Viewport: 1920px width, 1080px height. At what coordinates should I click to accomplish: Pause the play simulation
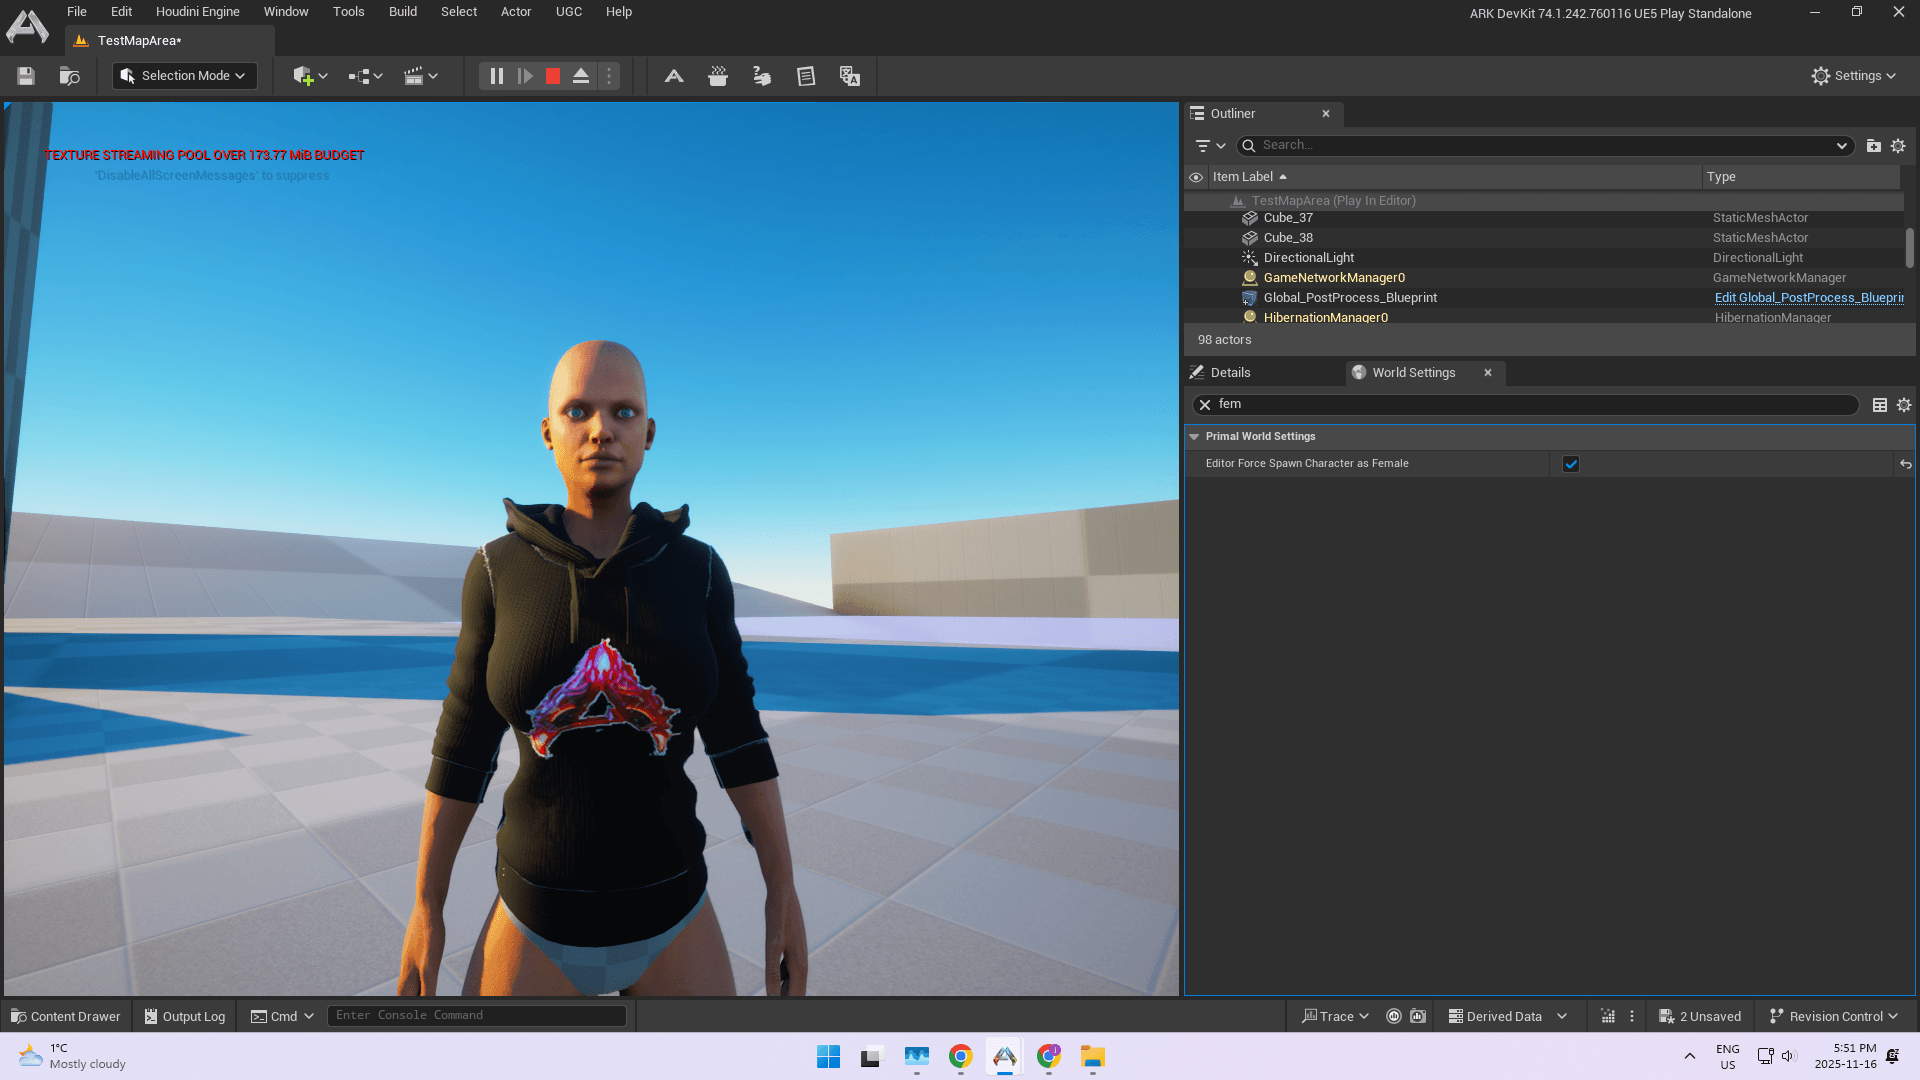497,76
